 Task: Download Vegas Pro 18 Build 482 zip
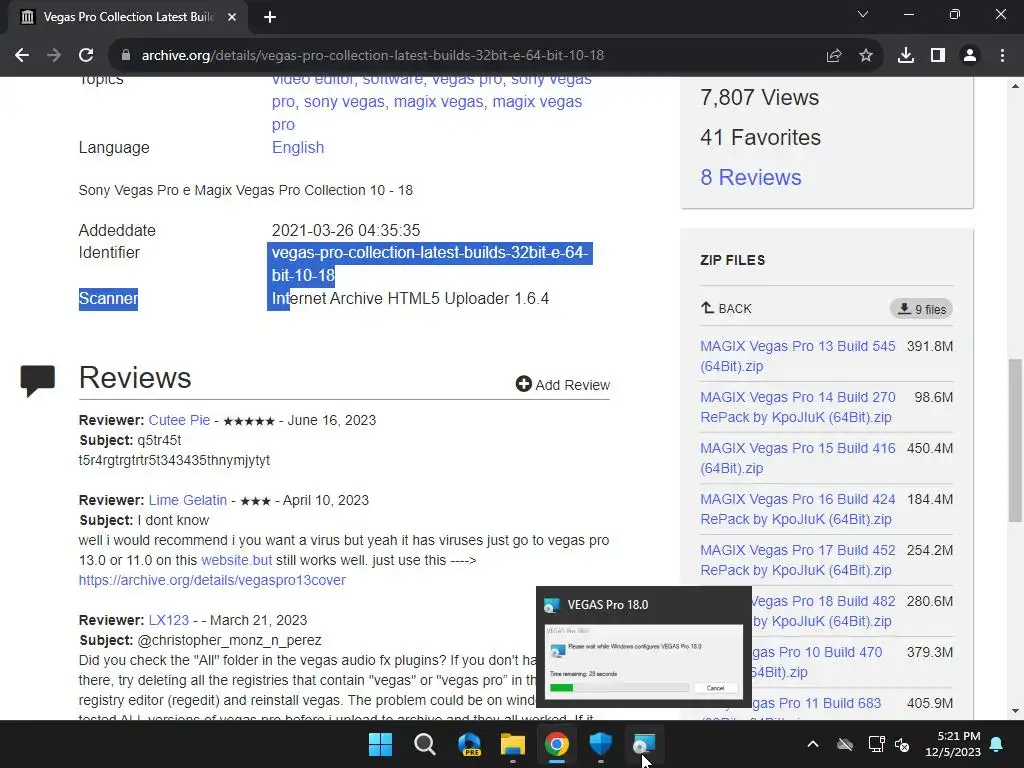tap(824, 611)
